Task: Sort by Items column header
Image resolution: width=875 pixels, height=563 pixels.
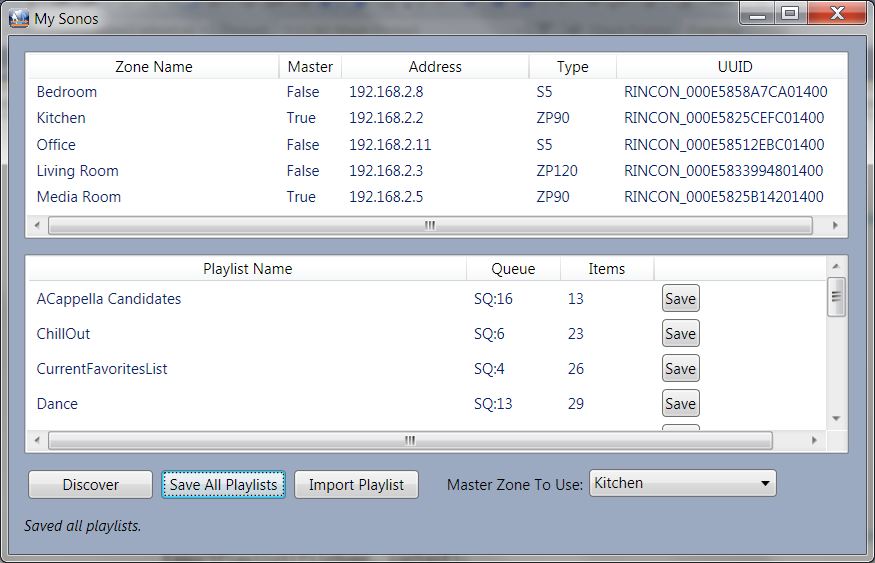Action: click(x=607, y=268)
